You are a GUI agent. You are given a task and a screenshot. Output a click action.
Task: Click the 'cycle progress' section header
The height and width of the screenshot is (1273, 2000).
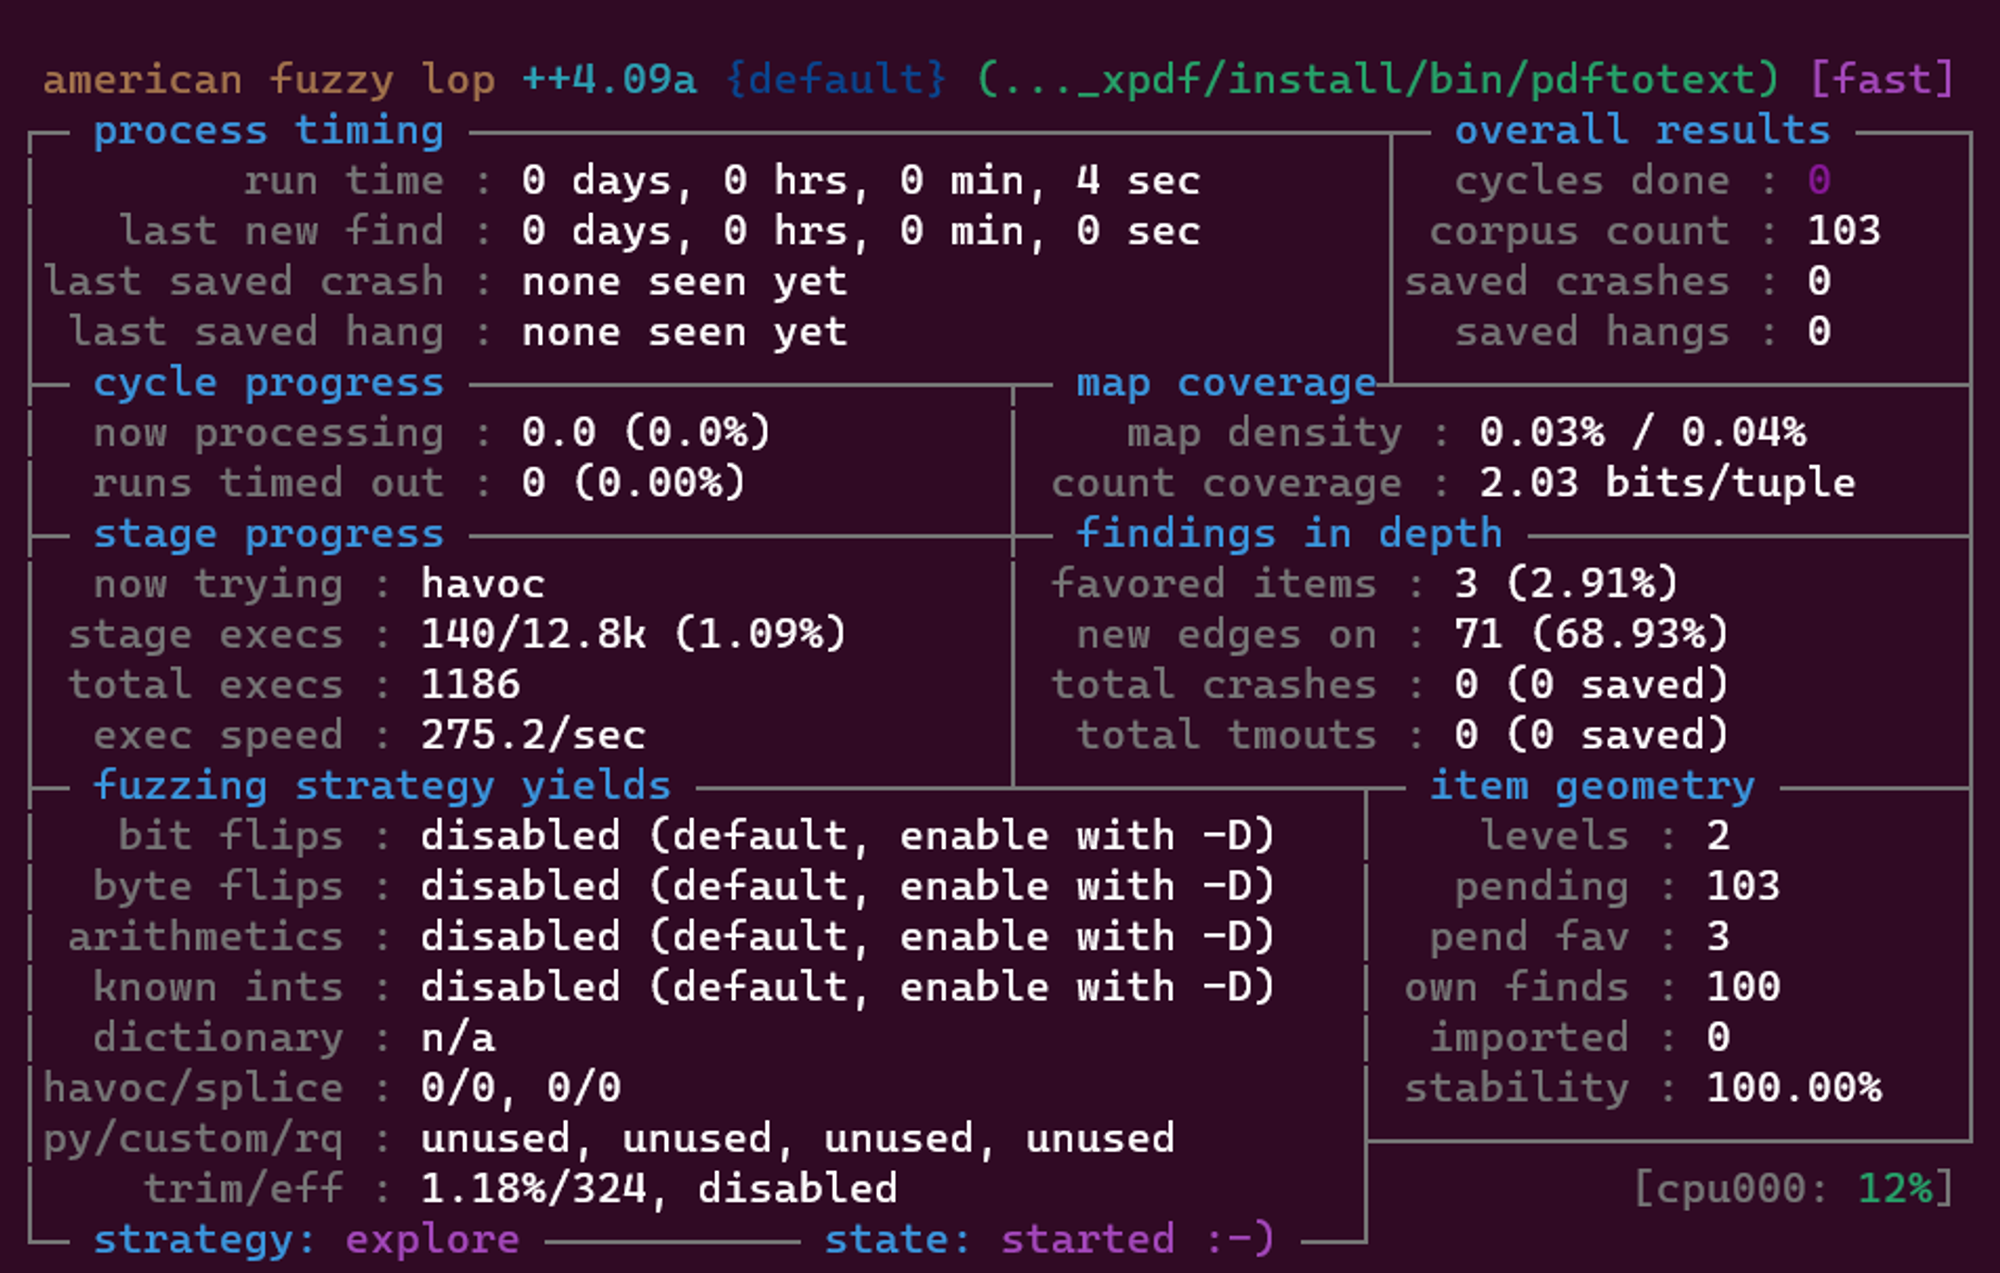tap(269, 383)
